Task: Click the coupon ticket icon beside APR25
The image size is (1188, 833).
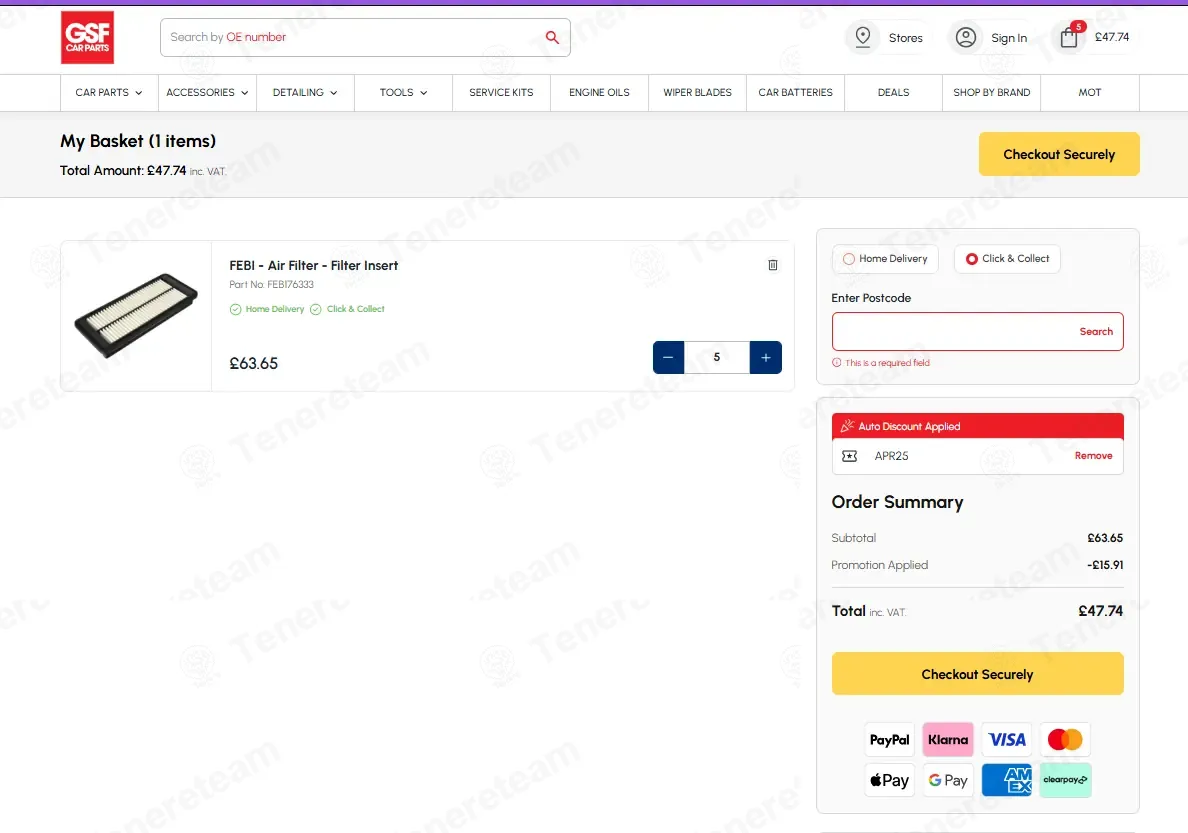Action: tap(849, 456)
